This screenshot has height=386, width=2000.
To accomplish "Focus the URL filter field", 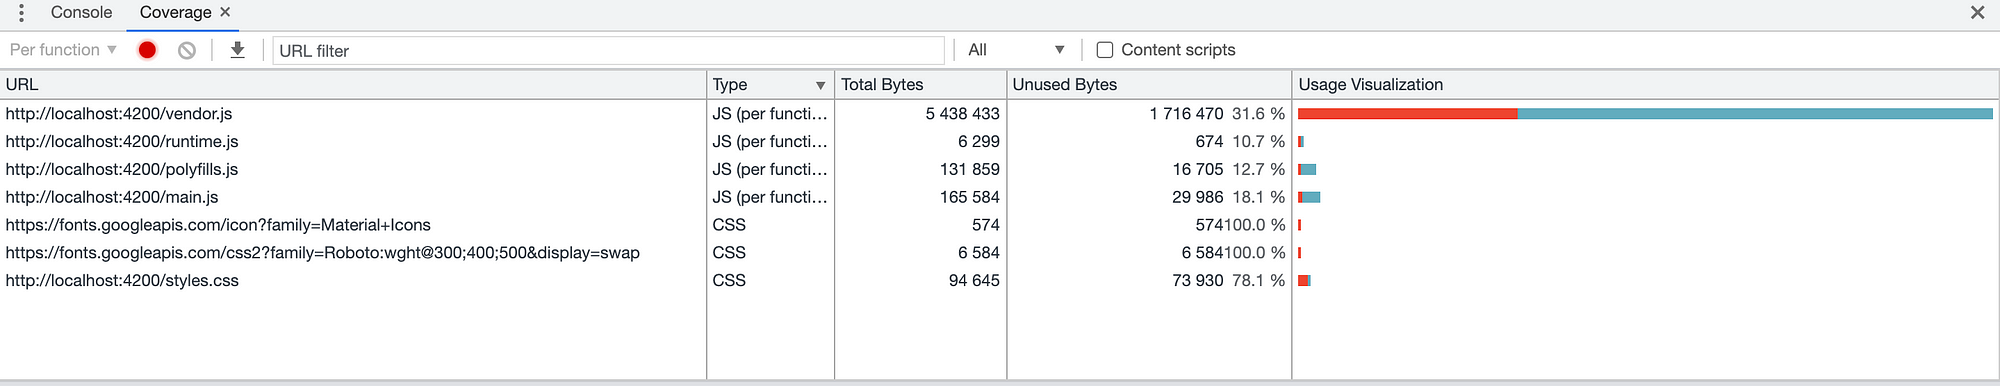I will pyautogui.click(x=608, y=50).
